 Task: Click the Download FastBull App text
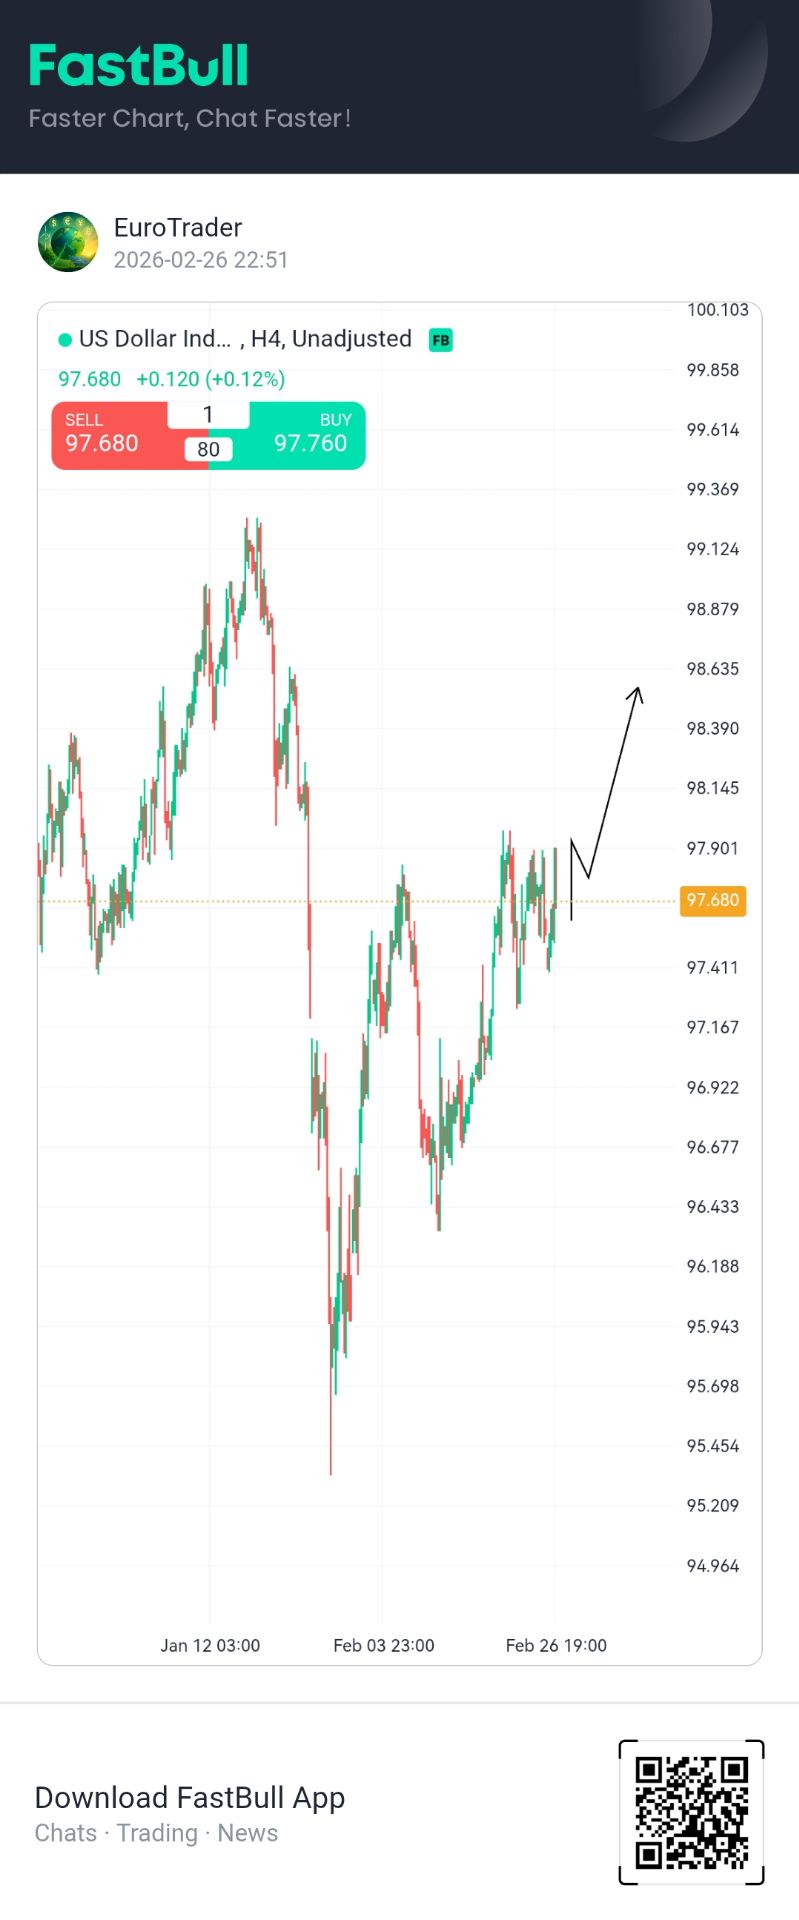point(190,1797)
